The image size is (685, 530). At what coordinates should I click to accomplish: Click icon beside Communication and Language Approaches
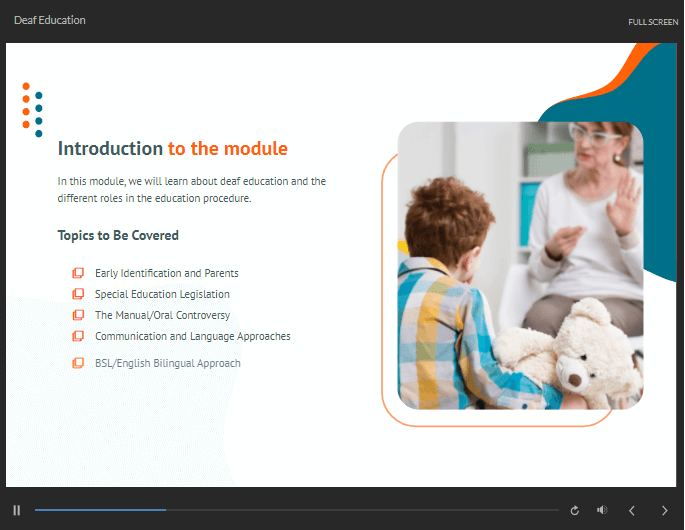click(78, 336)
